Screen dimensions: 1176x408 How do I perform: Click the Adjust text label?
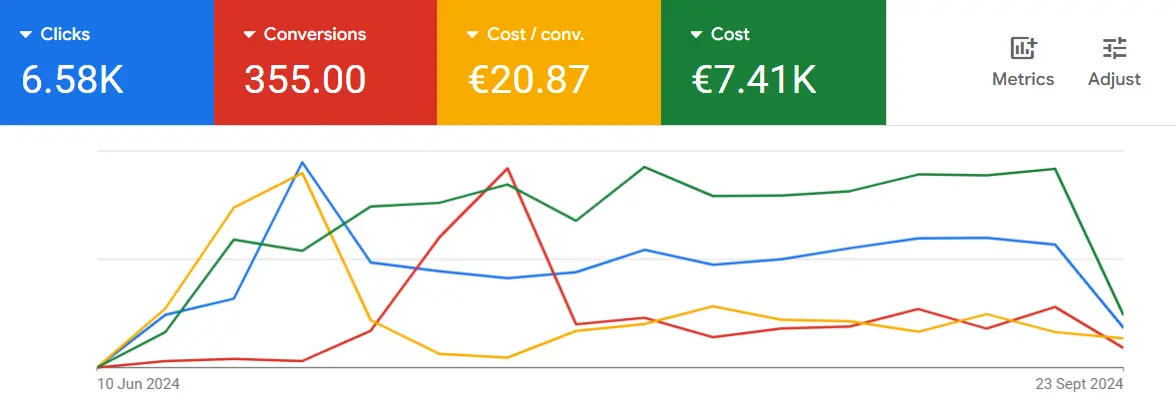(x=1114, y=79)
